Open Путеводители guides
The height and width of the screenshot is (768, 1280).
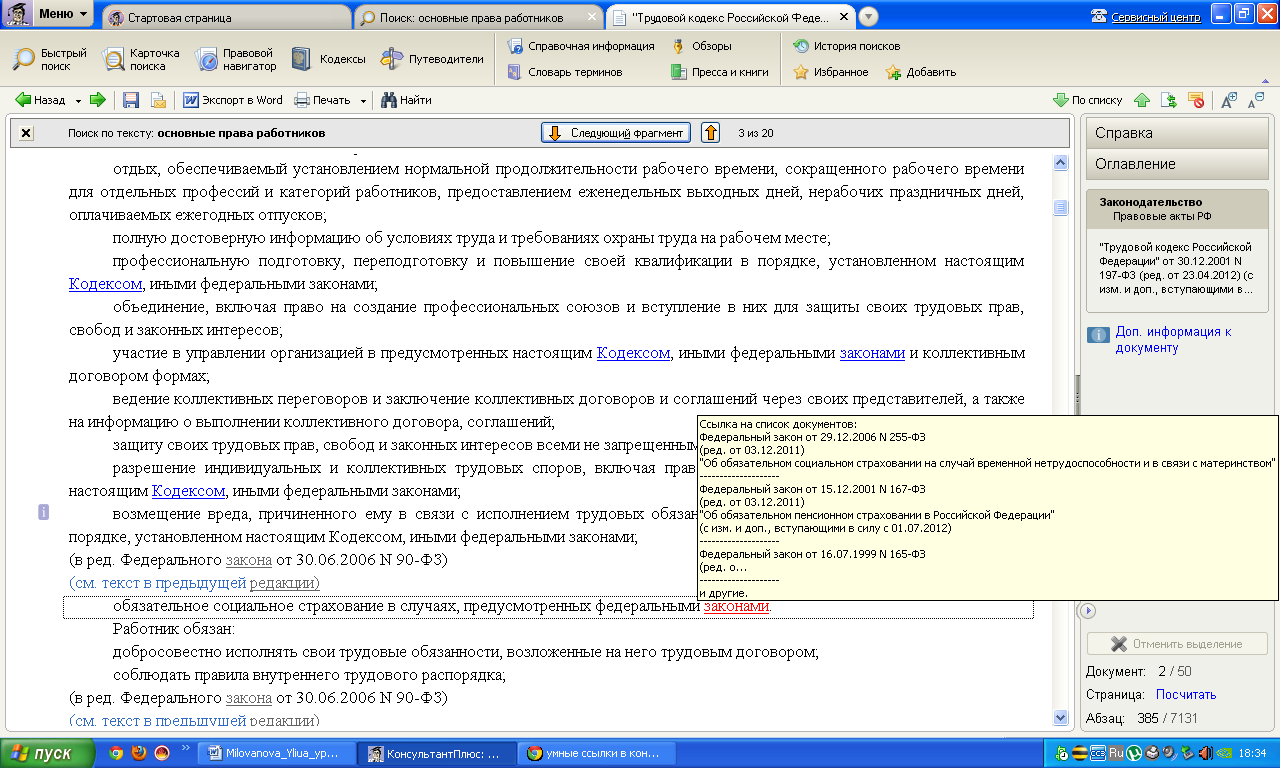click(432, 59)
